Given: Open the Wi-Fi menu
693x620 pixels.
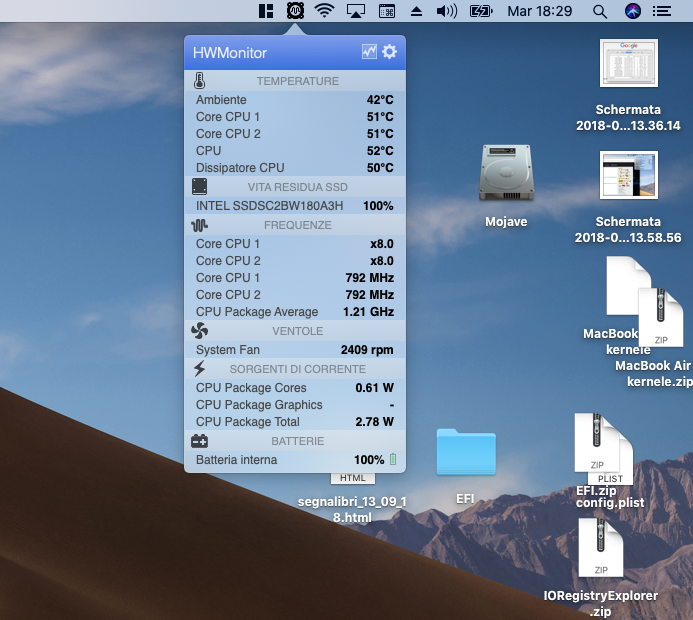Looking at the screenshot, I should (324, 11).
